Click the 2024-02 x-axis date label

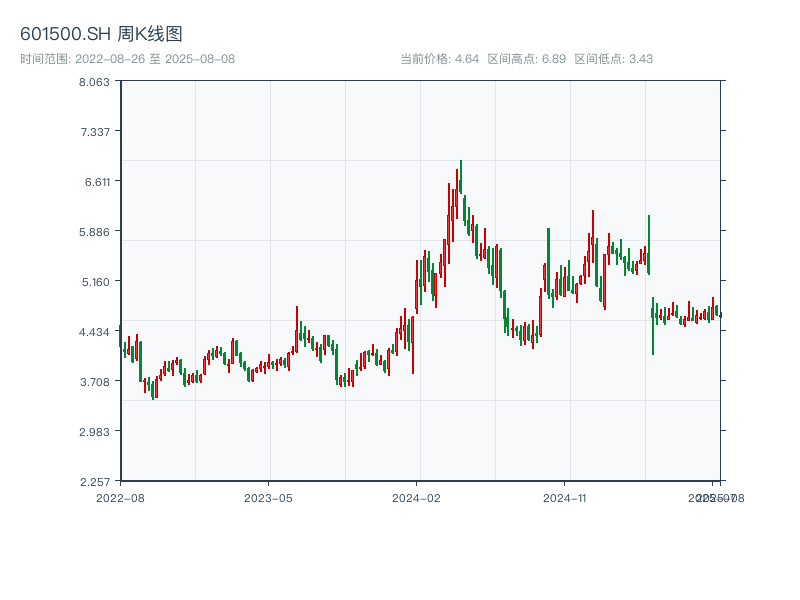417,497
